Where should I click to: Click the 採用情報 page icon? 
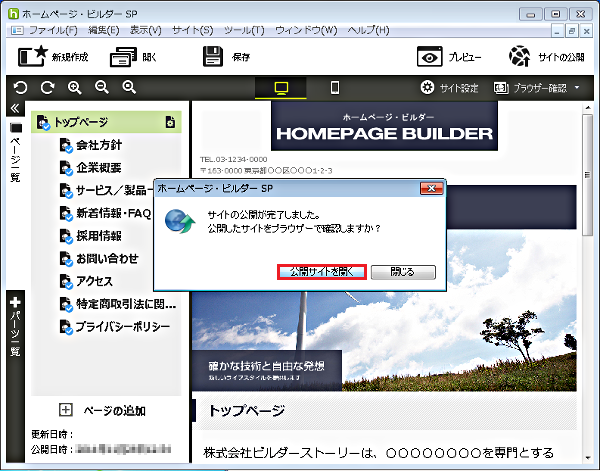point(66,236)
